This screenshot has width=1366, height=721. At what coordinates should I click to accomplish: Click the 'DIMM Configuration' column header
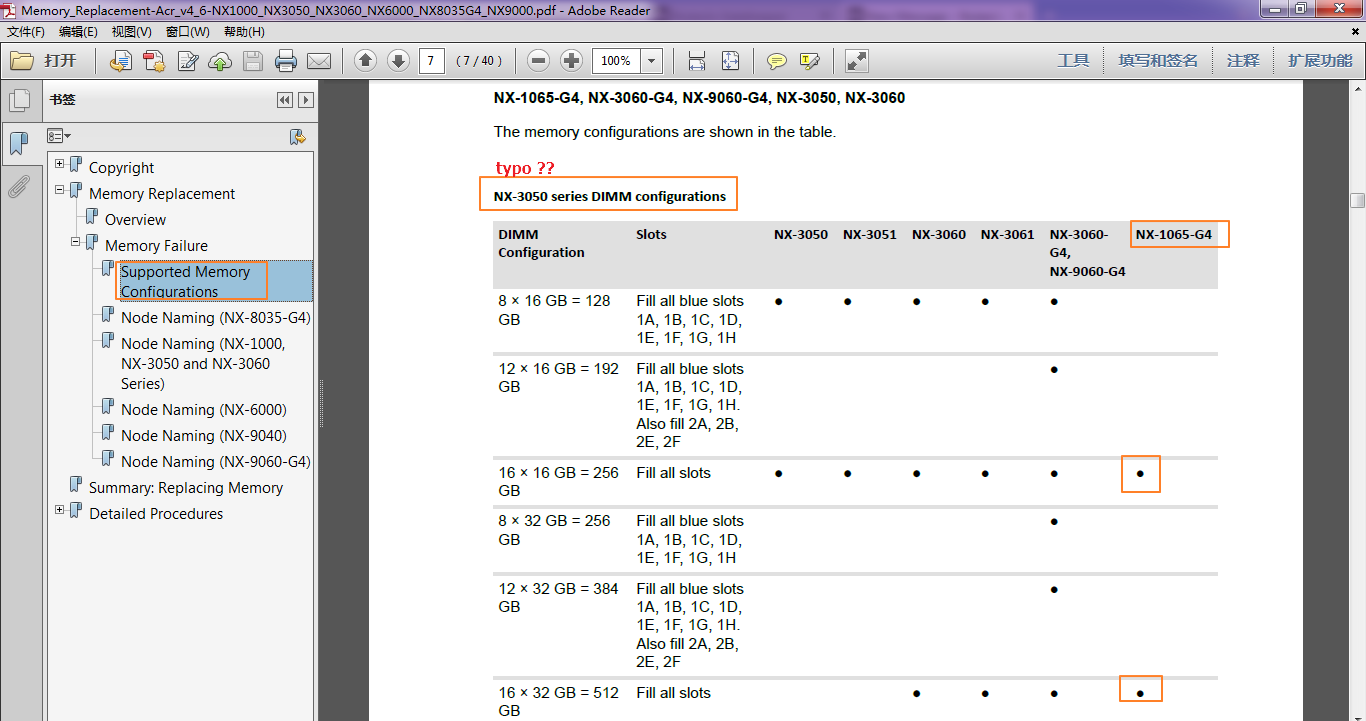541,243
